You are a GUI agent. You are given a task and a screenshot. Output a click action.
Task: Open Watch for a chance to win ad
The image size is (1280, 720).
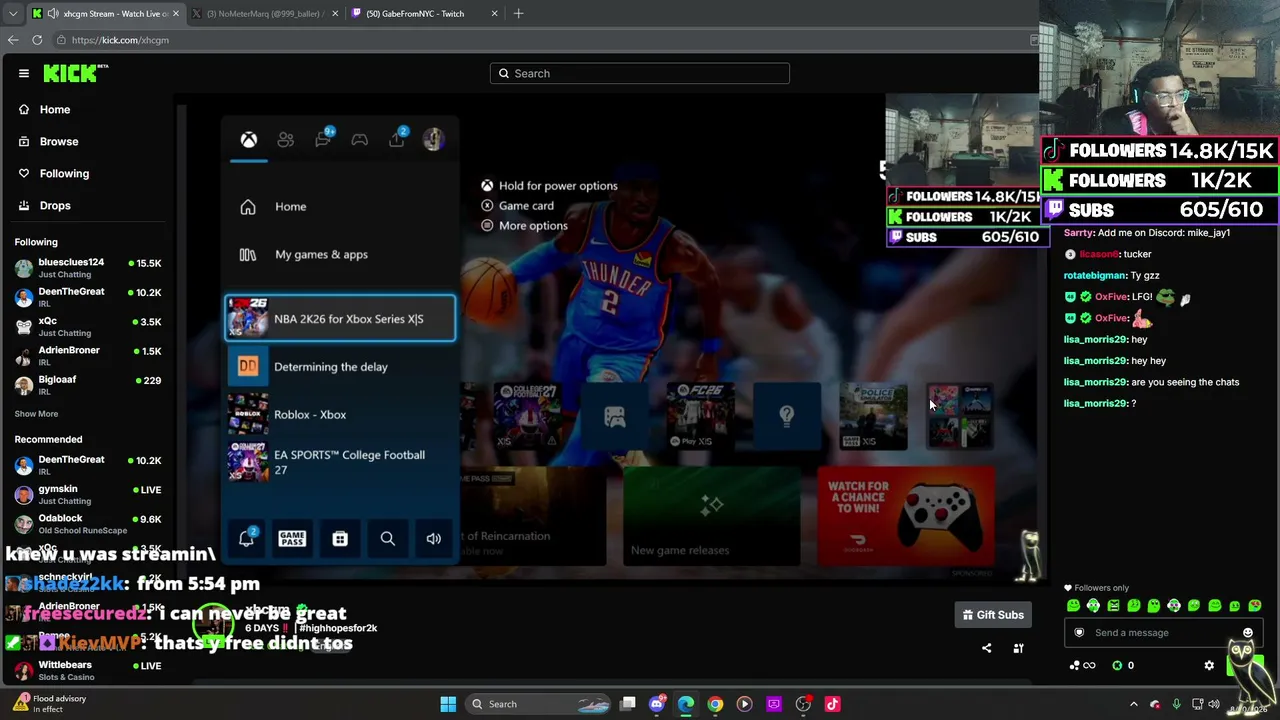[x=906, y=516]
